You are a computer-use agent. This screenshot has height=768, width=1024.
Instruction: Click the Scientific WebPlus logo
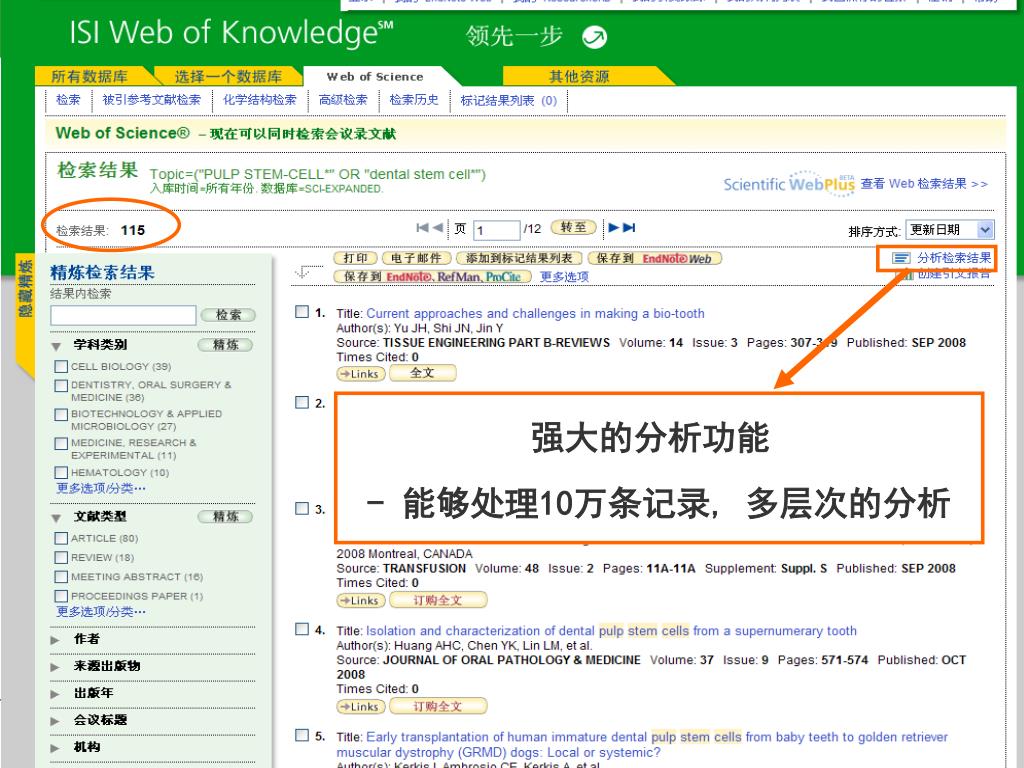pyautogui.click(x=789, y=184)
